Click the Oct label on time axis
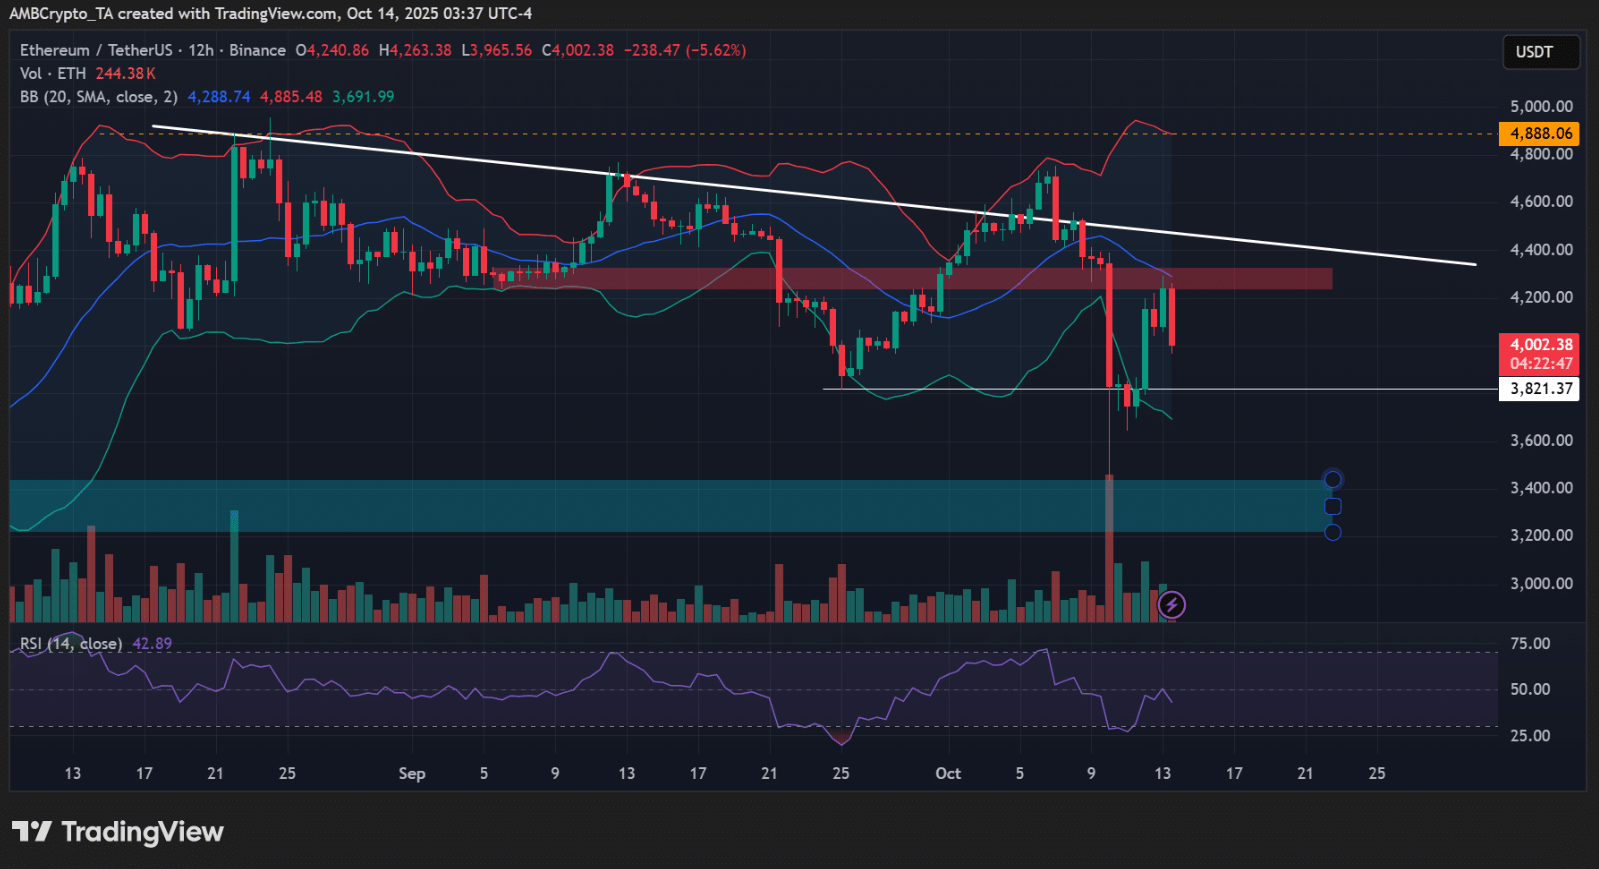 pos(947,773)
